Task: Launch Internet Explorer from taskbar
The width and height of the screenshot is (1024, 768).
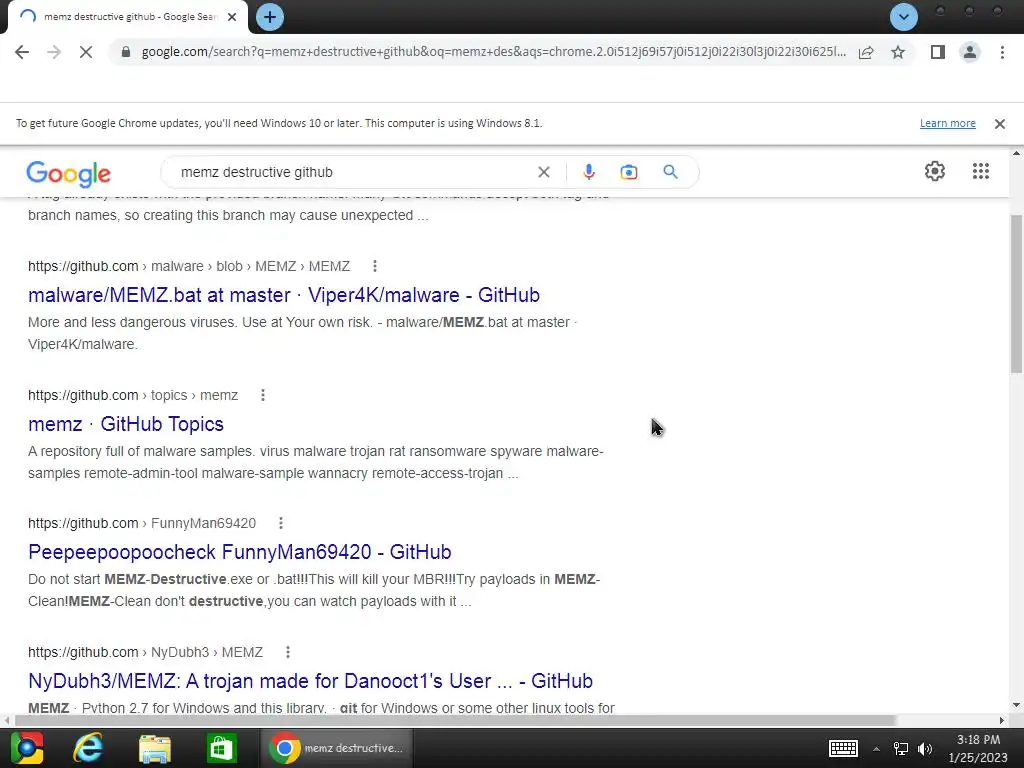Action: pos(88,748)
